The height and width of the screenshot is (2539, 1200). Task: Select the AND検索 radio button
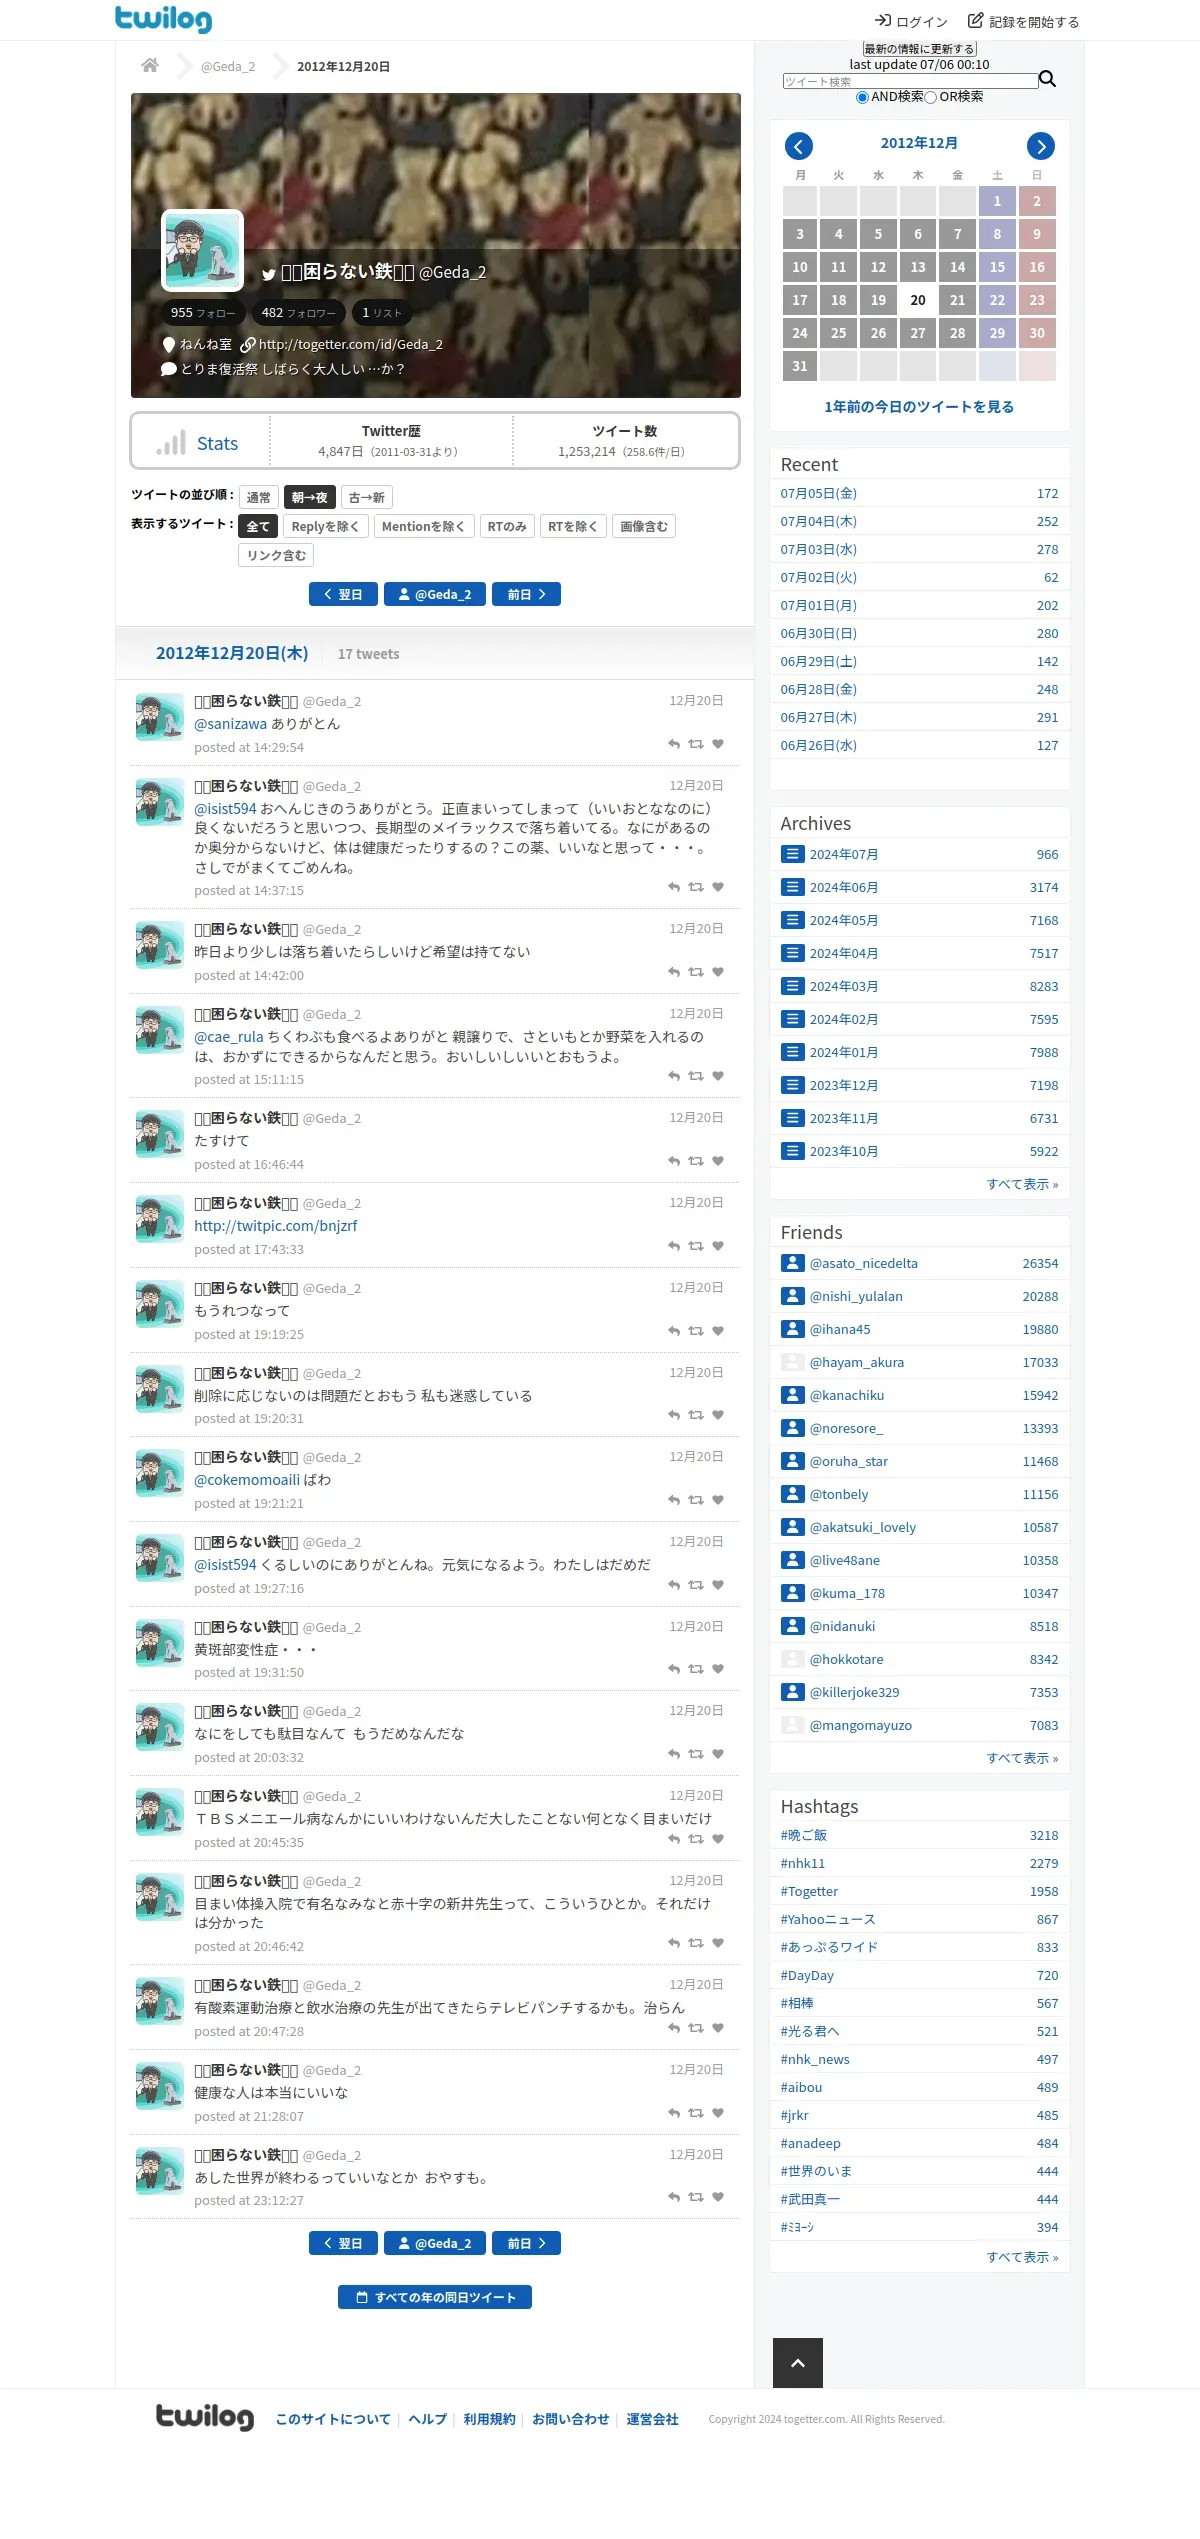pos(862,97)
